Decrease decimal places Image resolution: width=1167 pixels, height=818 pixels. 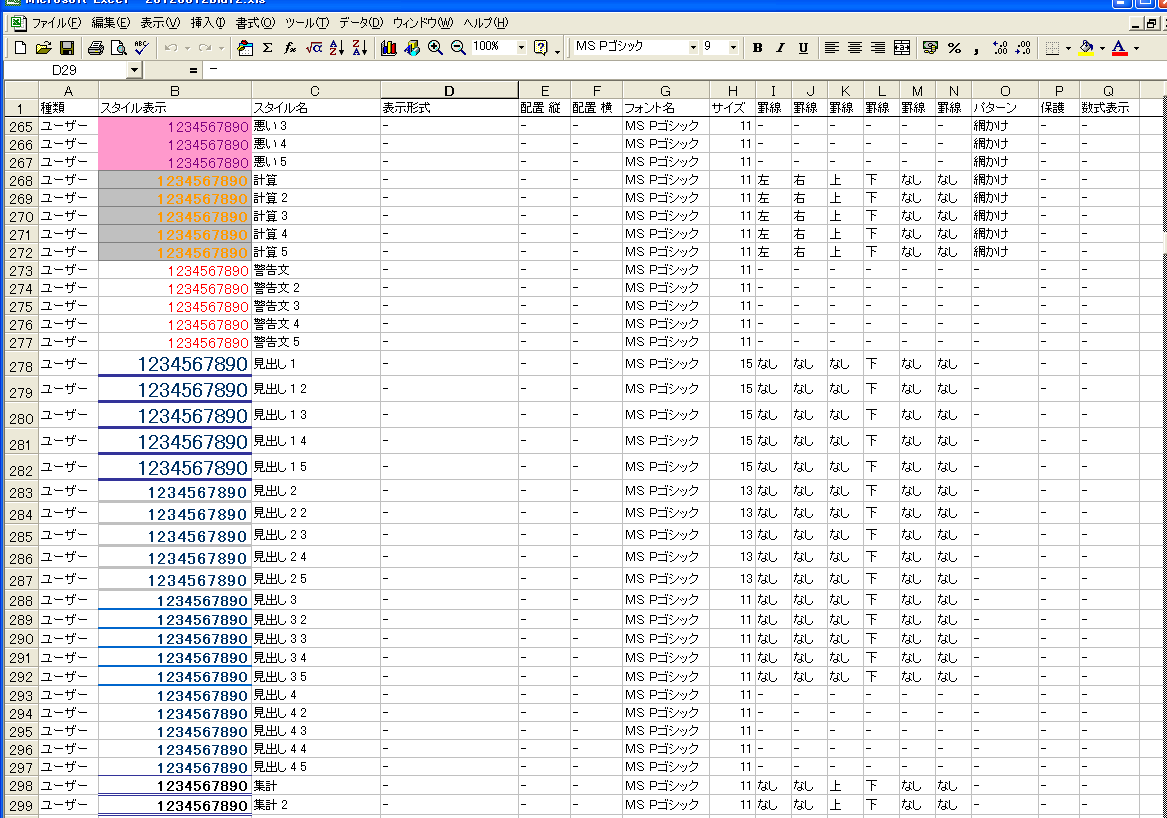pos(1023,48)
